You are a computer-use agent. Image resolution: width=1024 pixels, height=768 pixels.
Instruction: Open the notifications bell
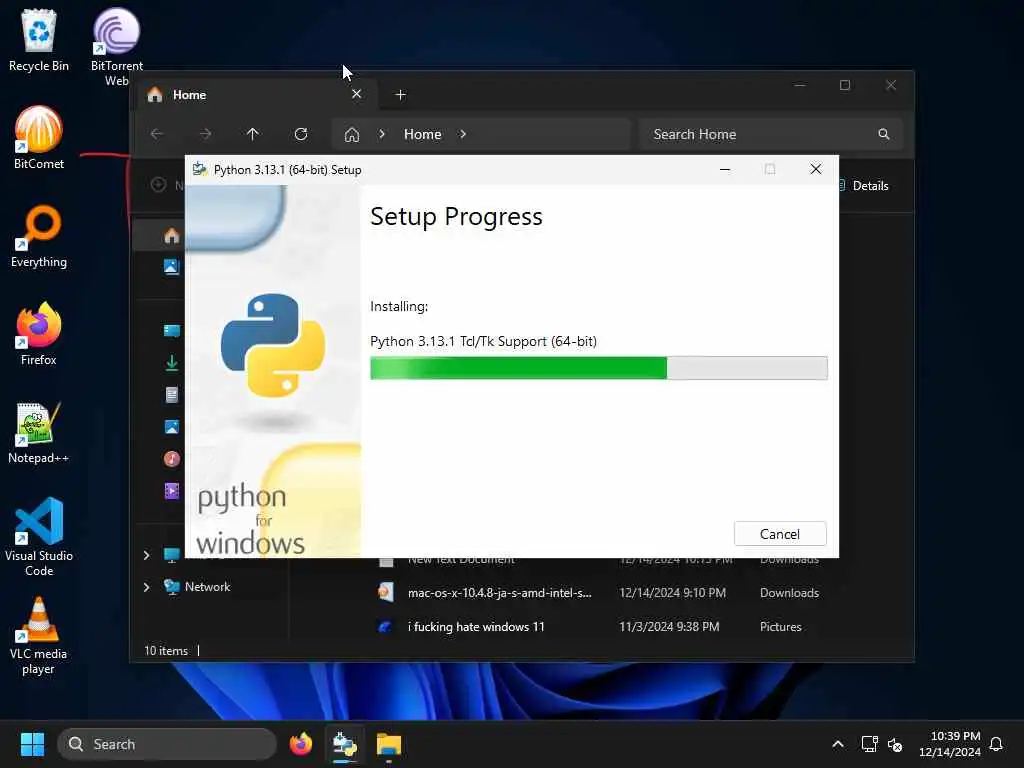996,744
